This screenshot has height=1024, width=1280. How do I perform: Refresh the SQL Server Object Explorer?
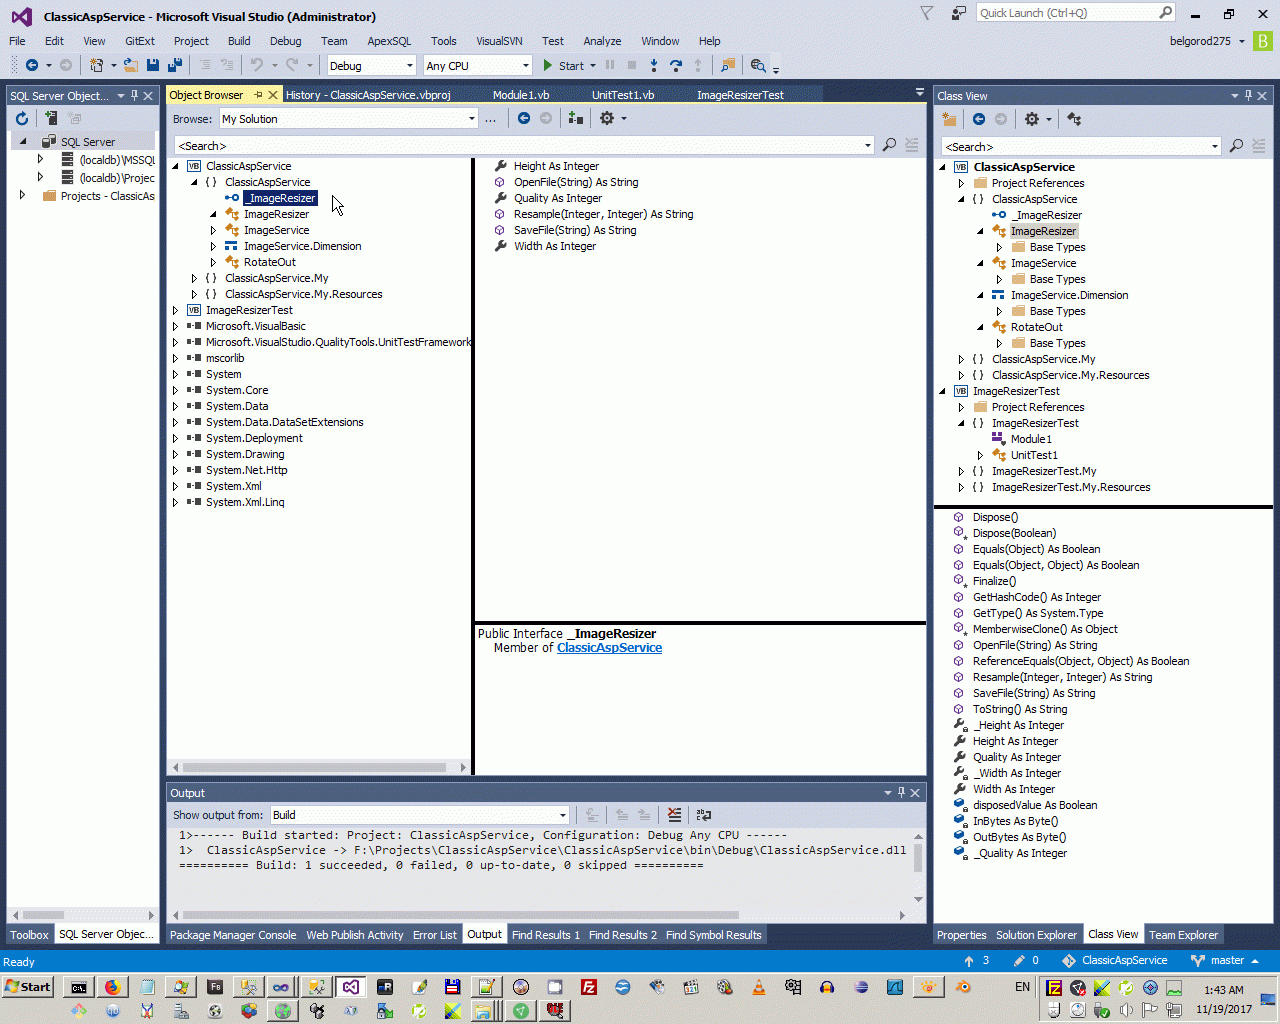22,118
